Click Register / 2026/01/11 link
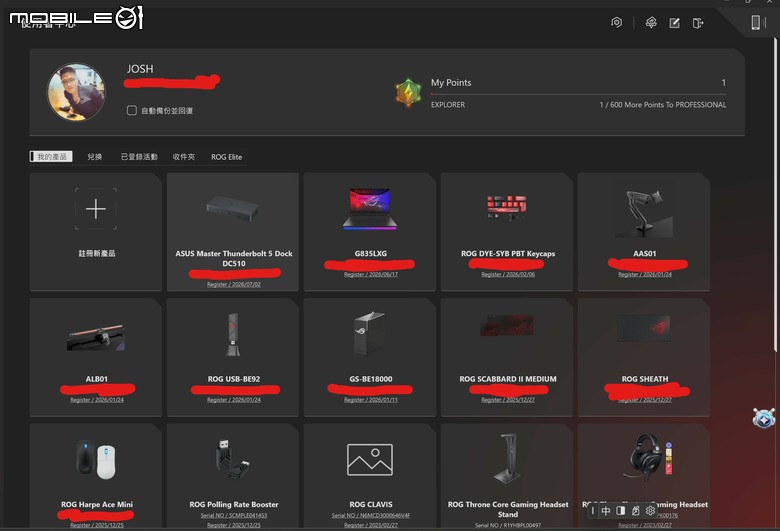 (x=371, y=400)
